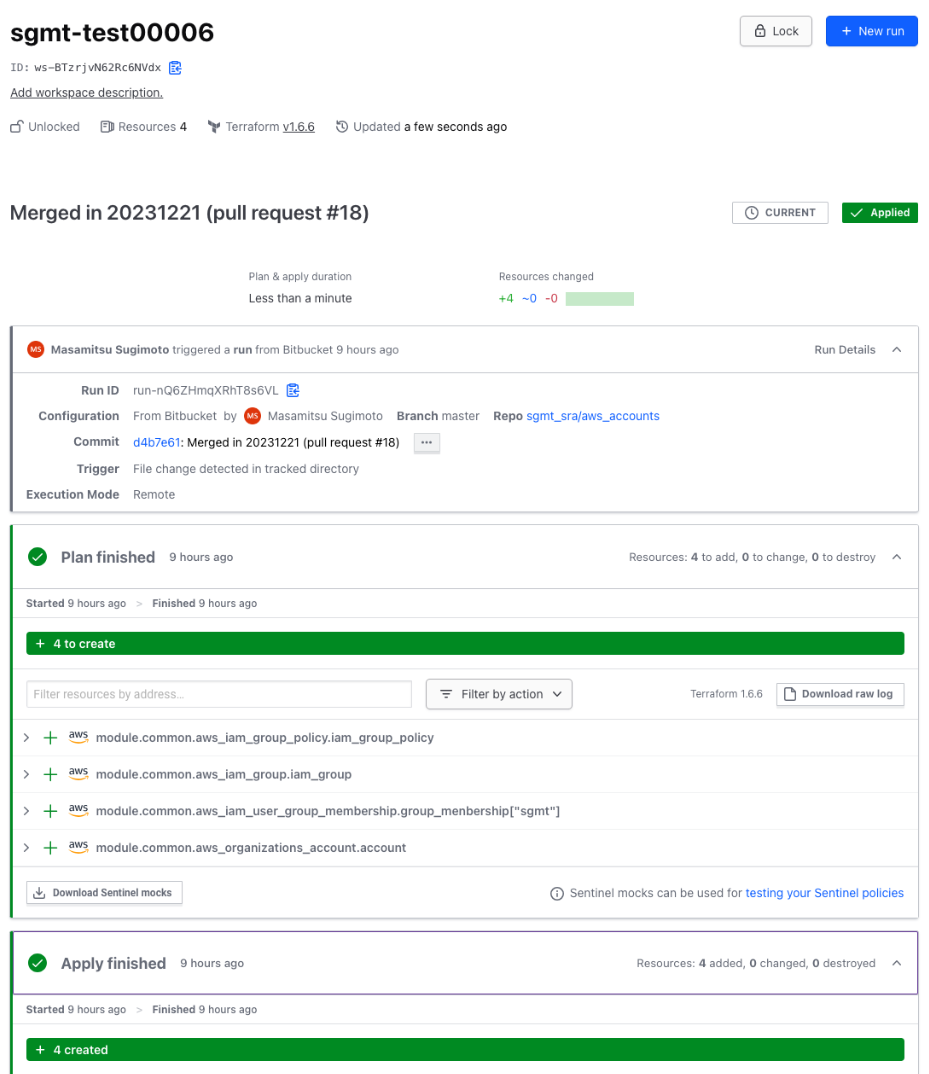
Task: Click the 'Execution Mode' Remote value
Action: pyautogui.click(x=154, y=495)
